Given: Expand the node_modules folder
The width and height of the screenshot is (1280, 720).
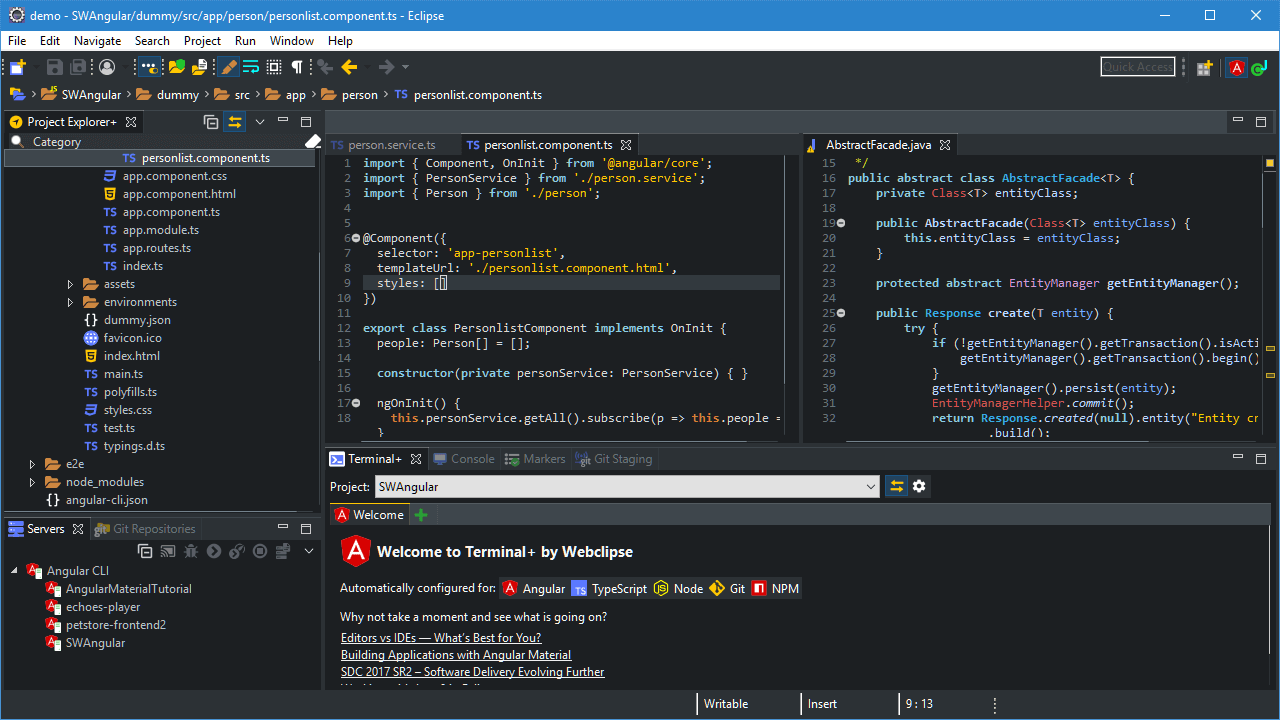Looking at the screenshot, I should click(32, 482).
